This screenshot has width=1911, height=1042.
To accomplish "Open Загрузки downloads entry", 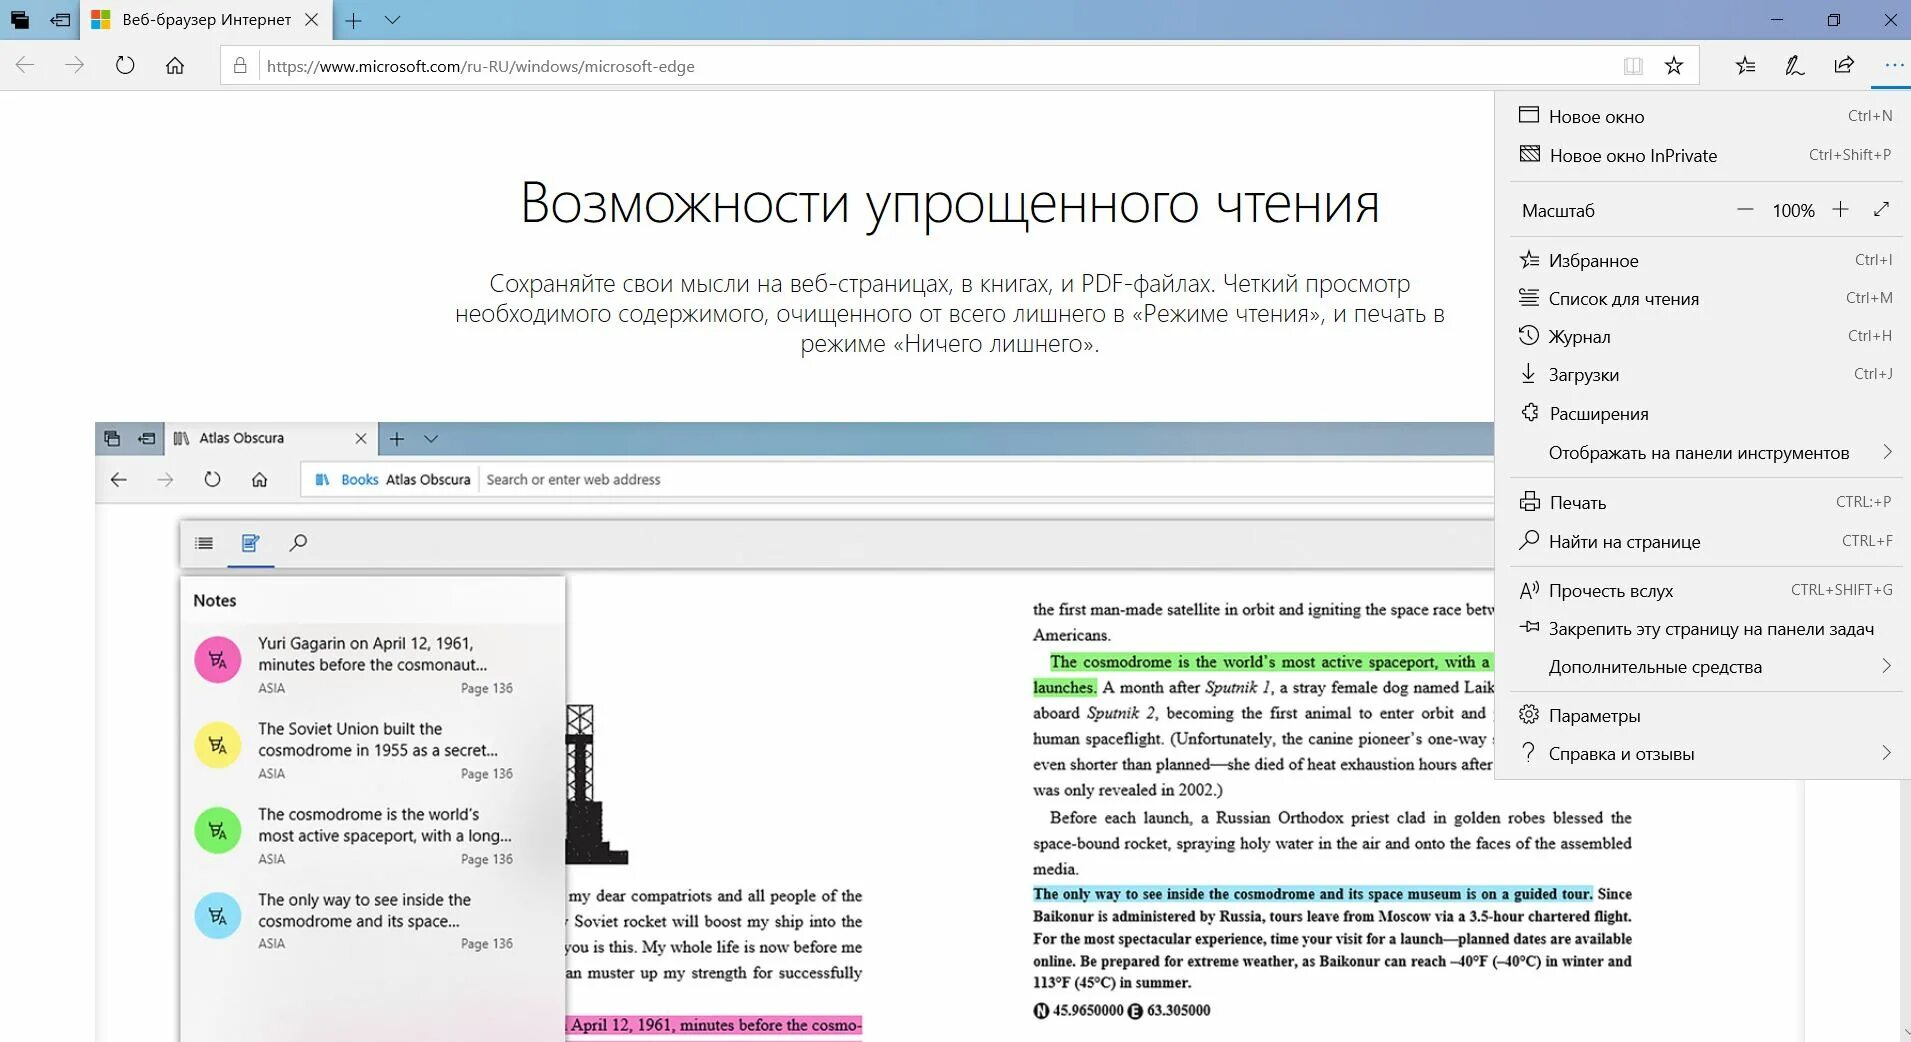I will tap(1704, 374).
